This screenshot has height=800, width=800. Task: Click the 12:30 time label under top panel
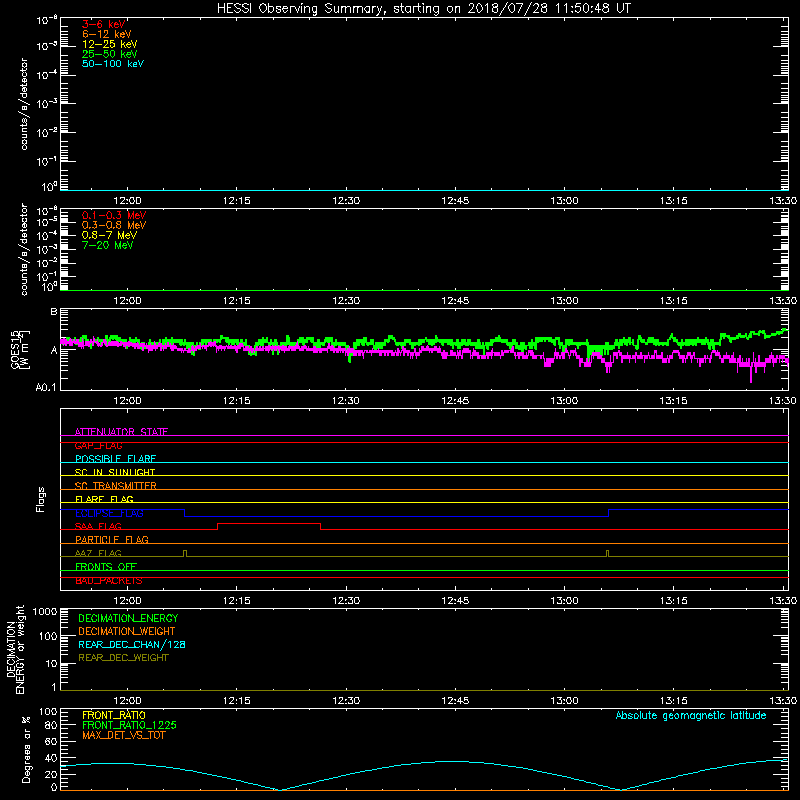click(x=346, y=201)
